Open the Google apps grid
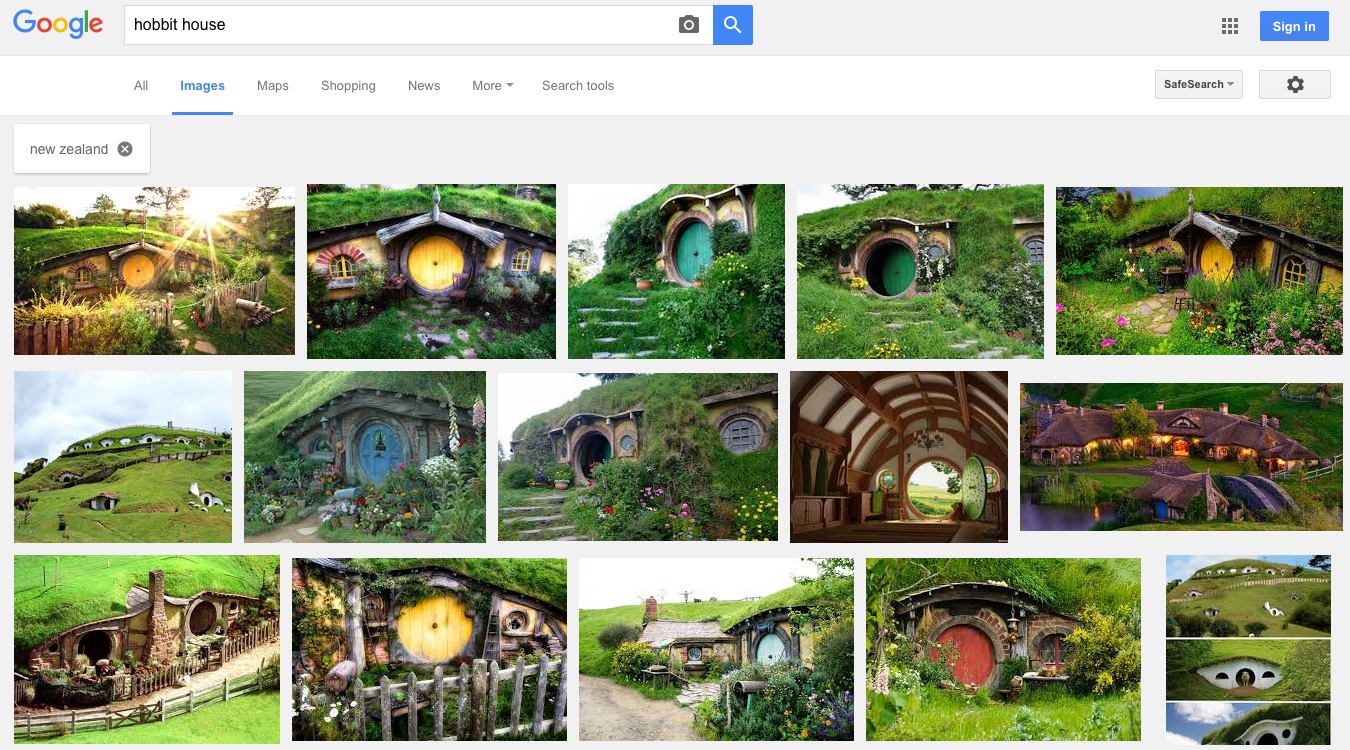The image size is (1350, 750). (x=1230, y=27)
